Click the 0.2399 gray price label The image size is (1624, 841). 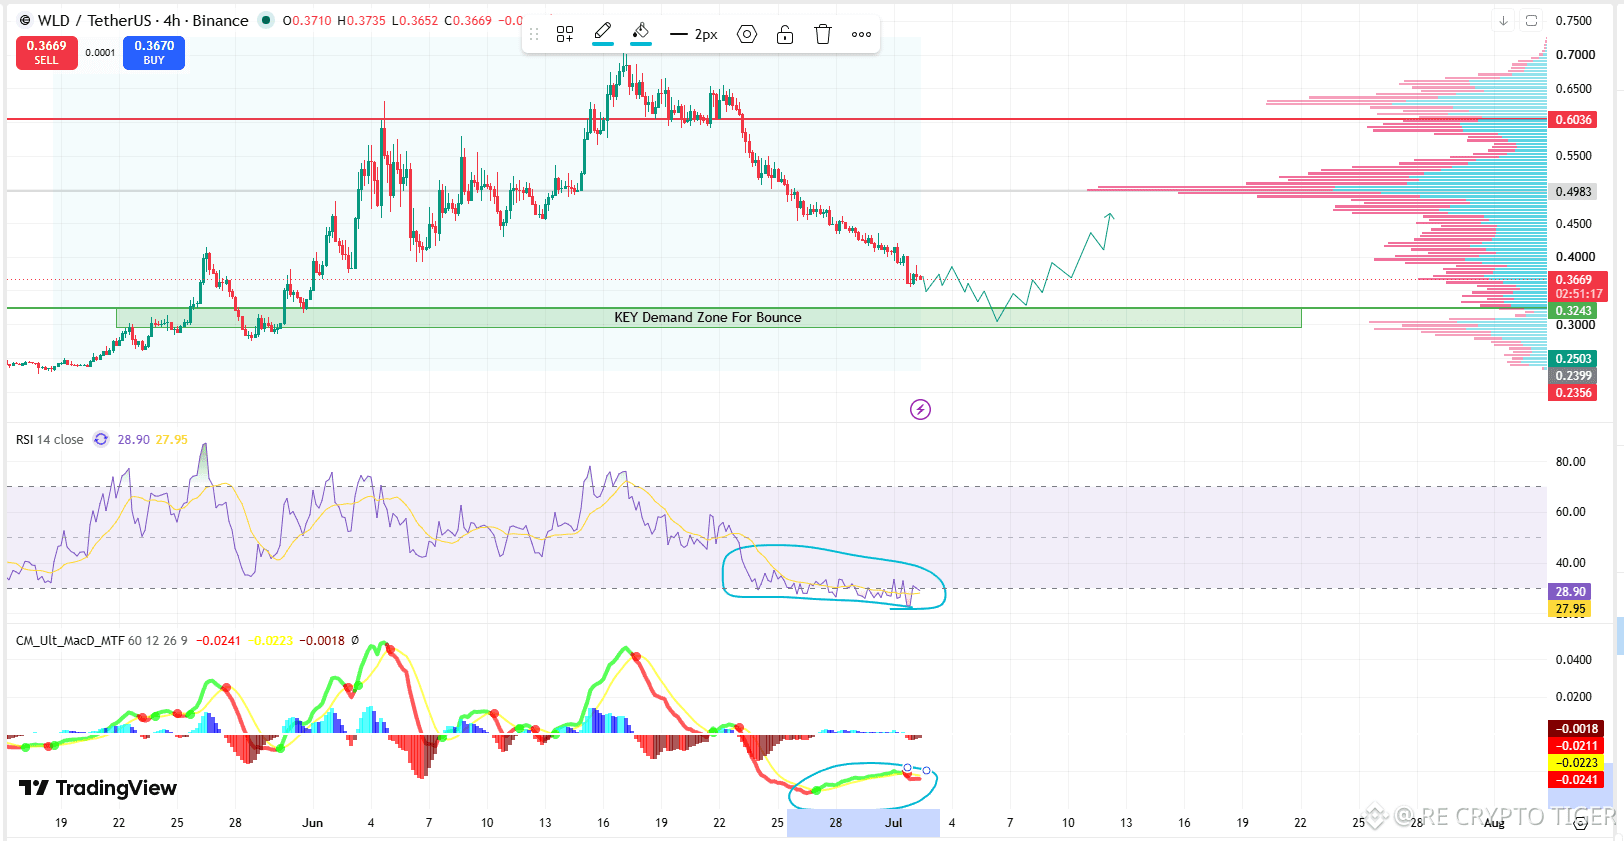point(1573,376)
